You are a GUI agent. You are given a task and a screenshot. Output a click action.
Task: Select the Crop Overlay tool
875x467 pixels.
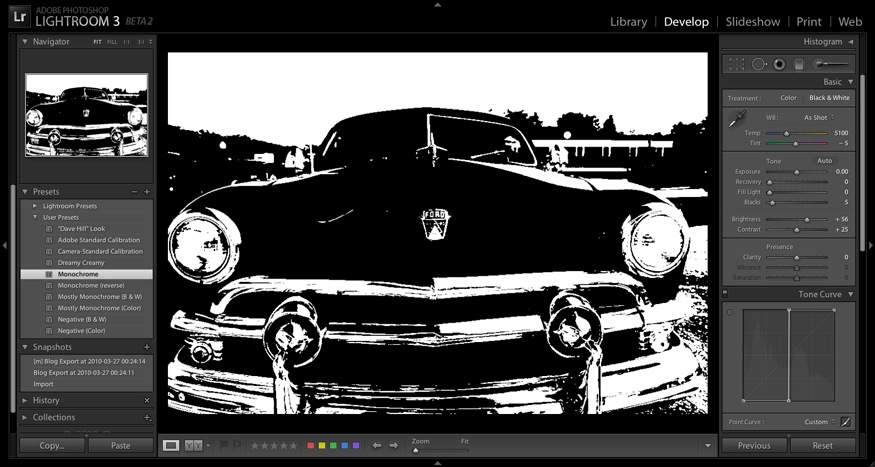point(737,64)
